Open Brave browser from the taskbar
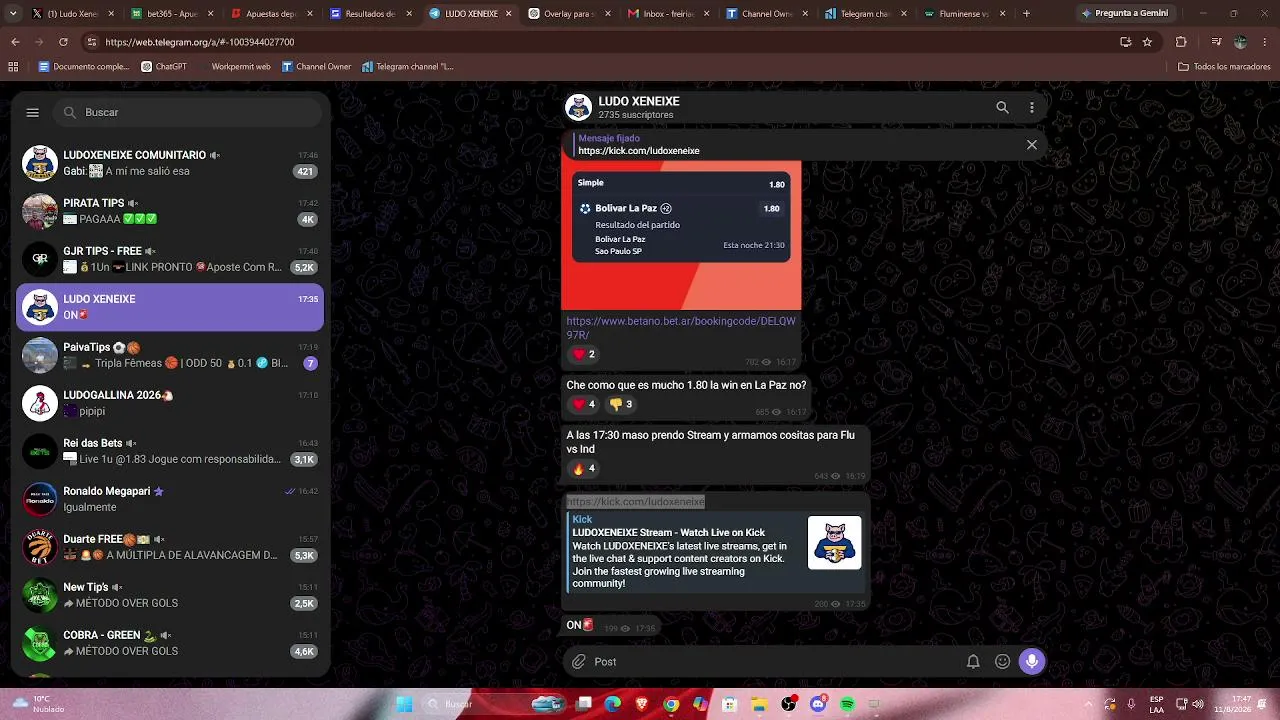This screenshot has width=1280, height=720. coord(642,704)
